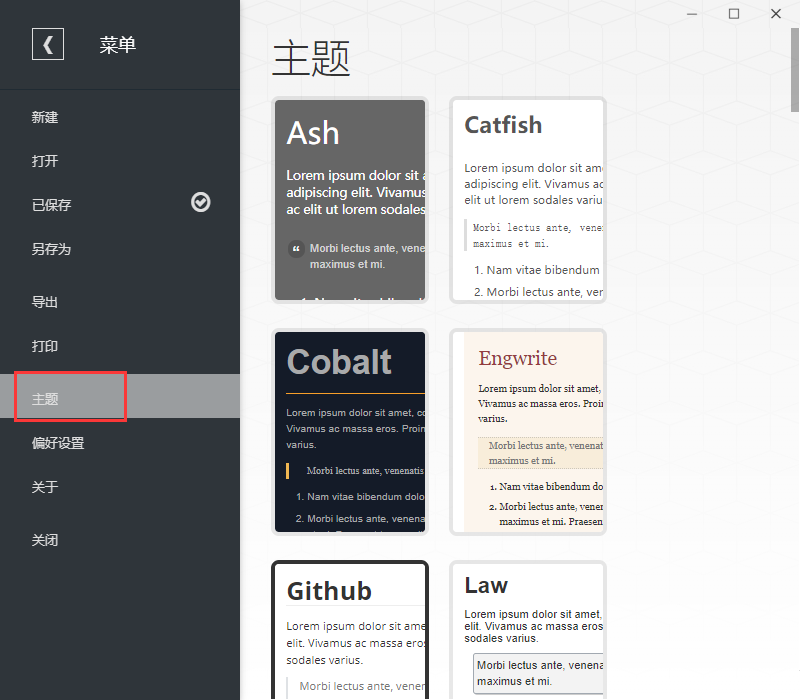Viewport: 800px width, 700px height.
Task: Select the Github theme card
Action: [350, 630]
